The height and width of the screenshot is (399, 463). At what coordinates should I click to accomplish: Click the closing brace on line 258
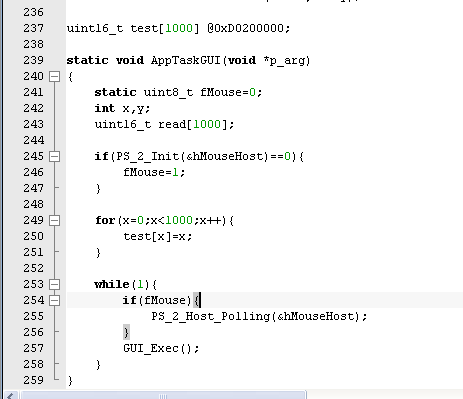98,365
